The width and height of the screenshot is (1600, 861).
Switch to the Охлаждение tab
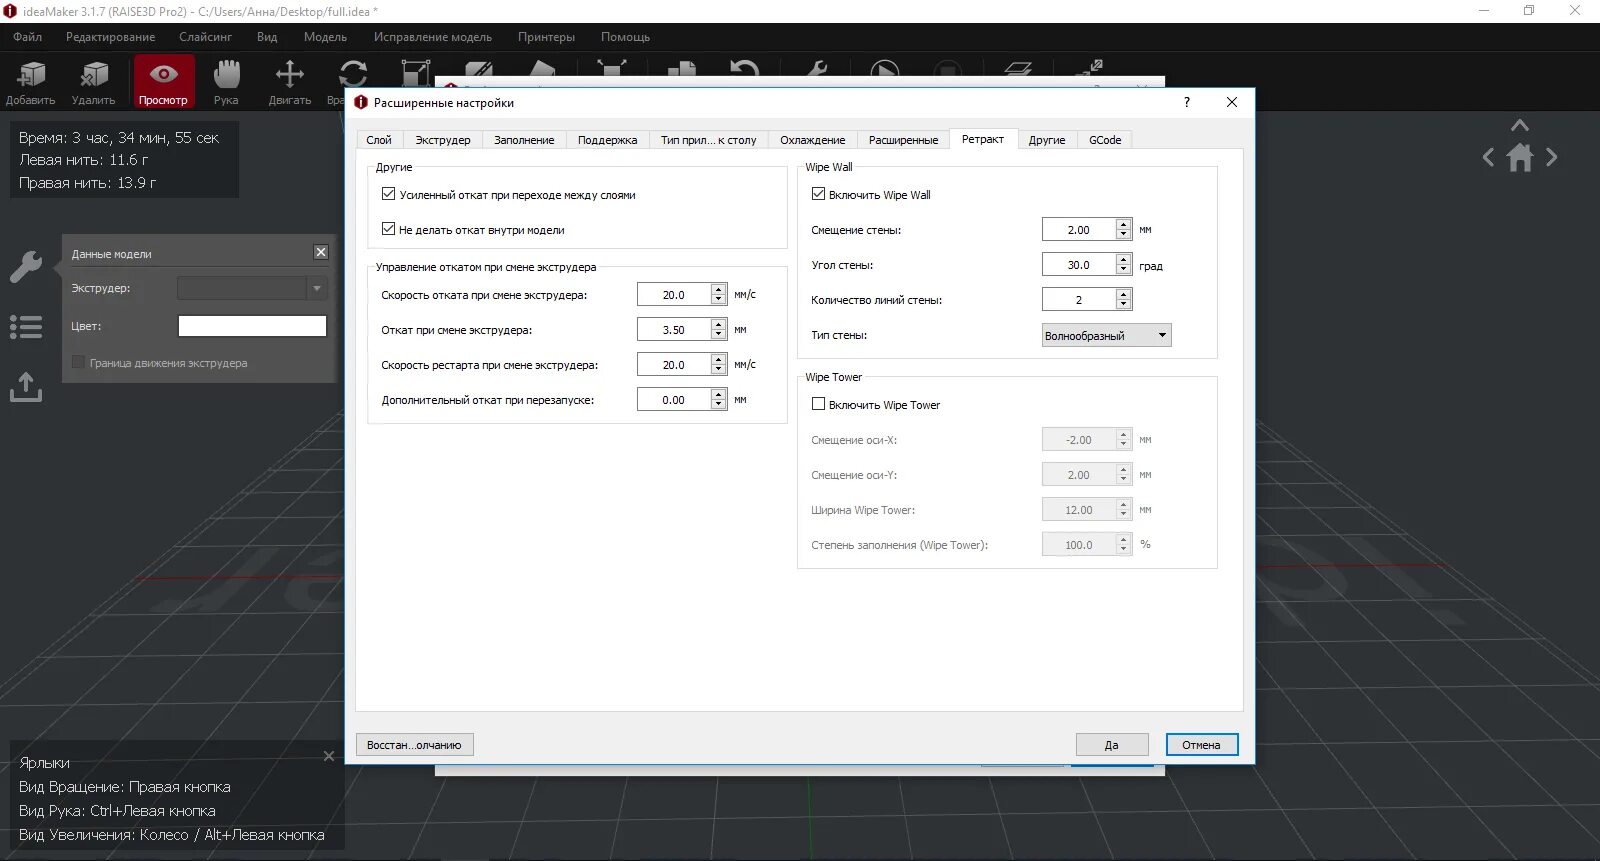click(x=812, y=140)
